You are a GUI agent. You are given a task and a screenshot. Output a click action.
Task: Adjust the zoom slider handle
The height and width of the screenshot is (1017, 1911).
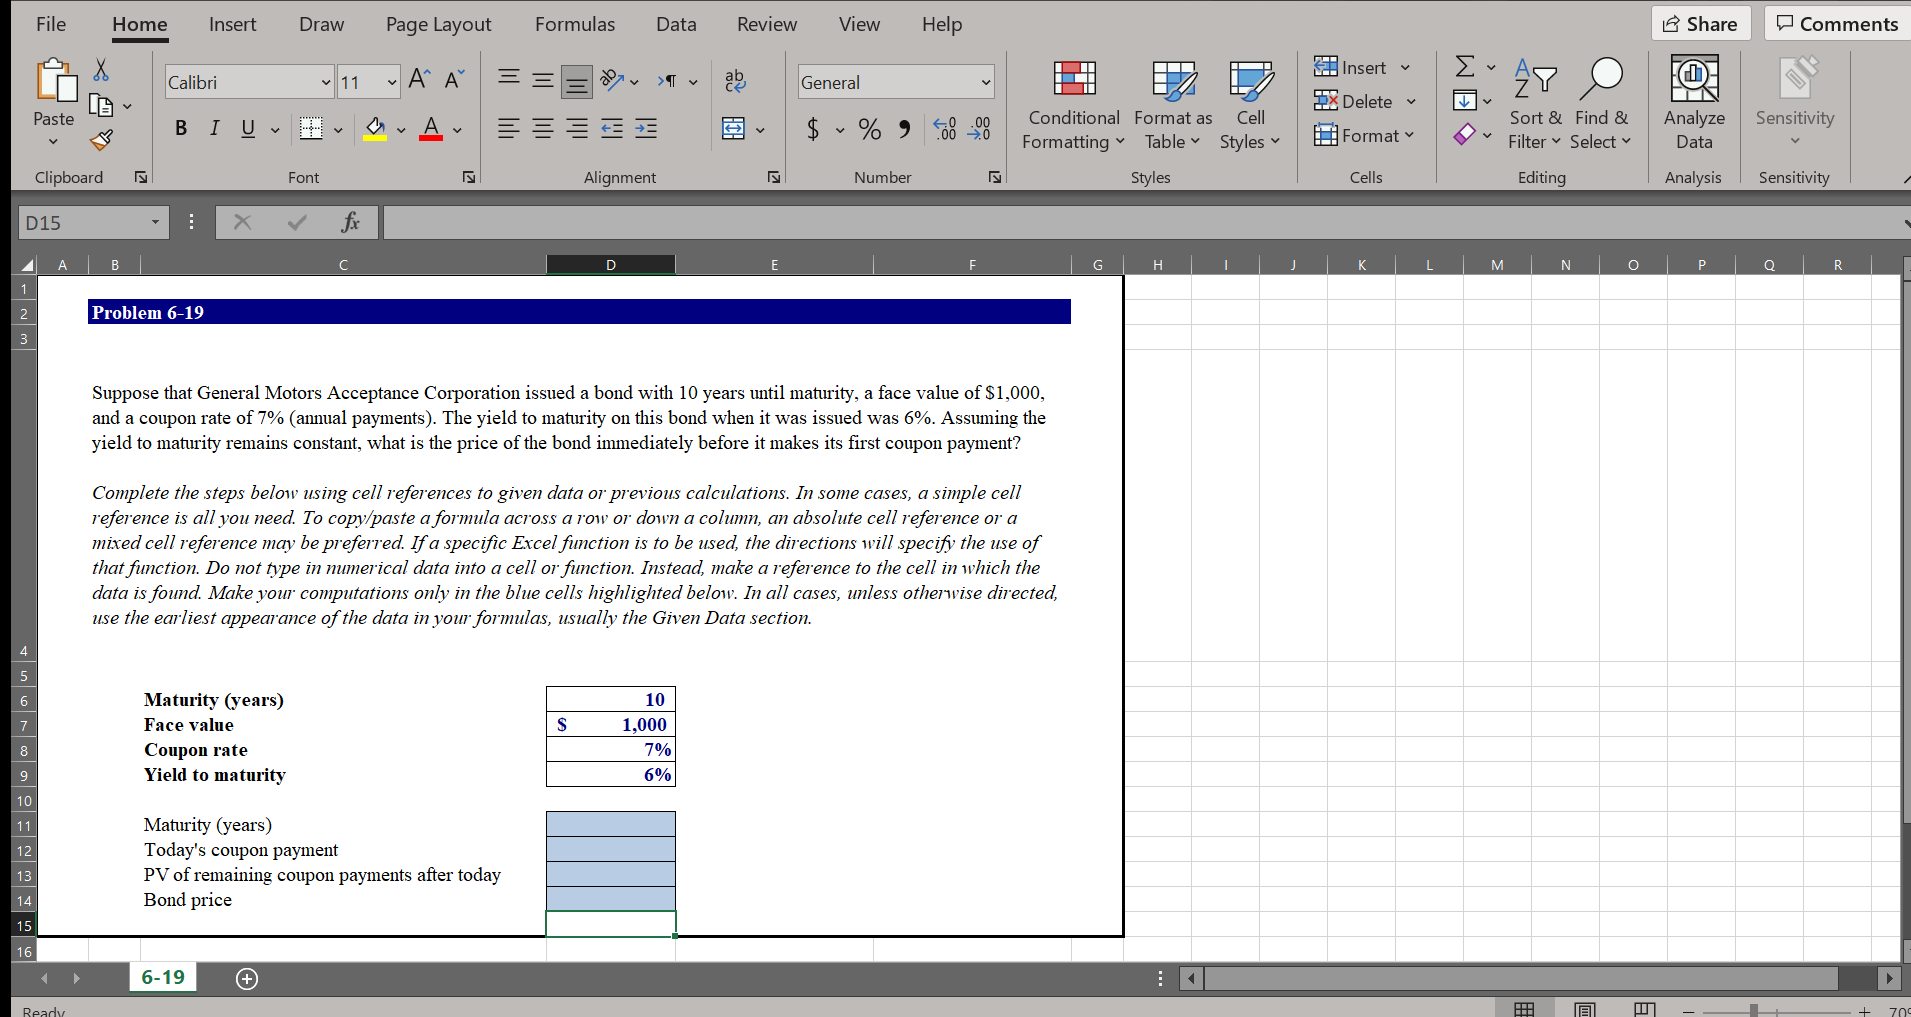pyautogui.click(x=1753, y=1010)
